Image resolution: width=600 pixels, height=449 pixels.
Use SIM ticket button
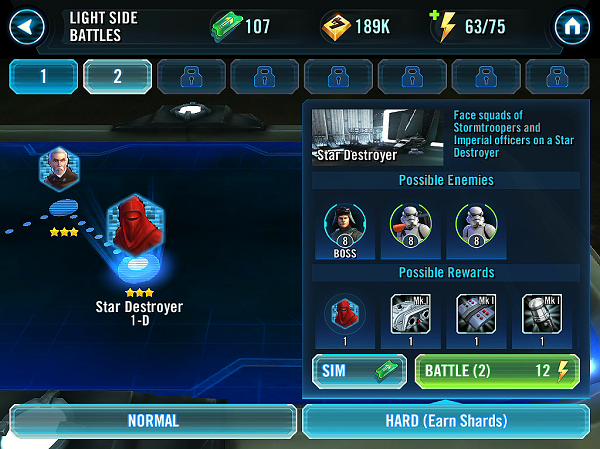pyautogui.click(x=359, y=371)
